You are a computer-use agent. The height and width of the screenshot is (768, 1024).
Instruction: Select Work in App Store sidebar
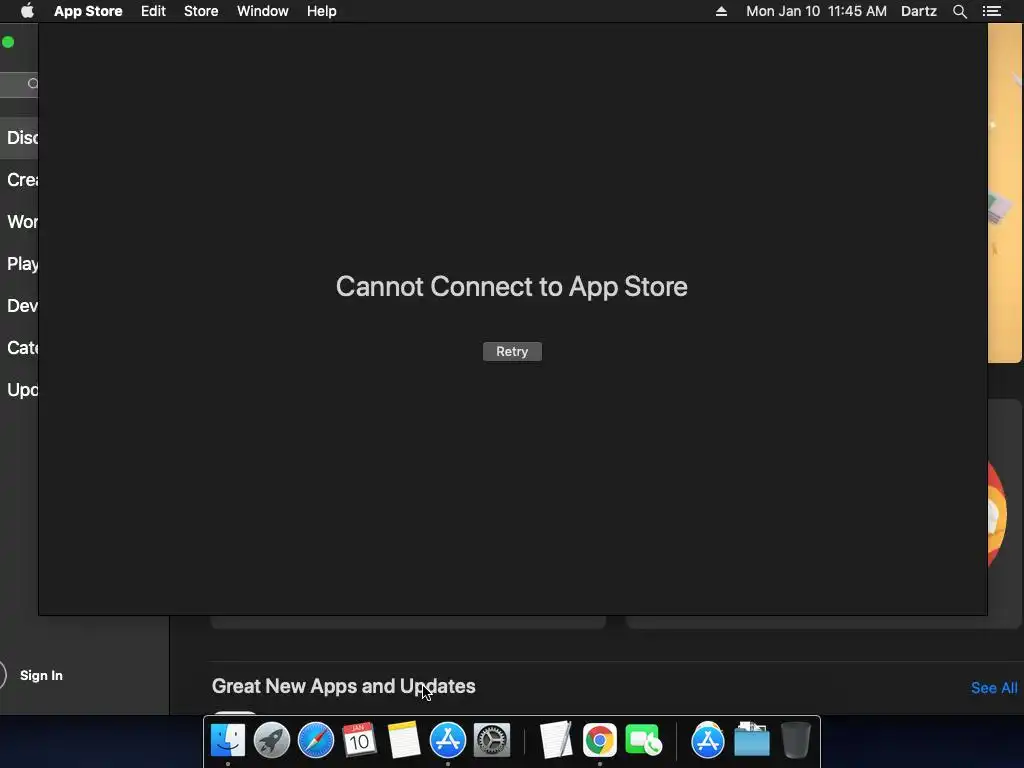(x=20, y=222)
